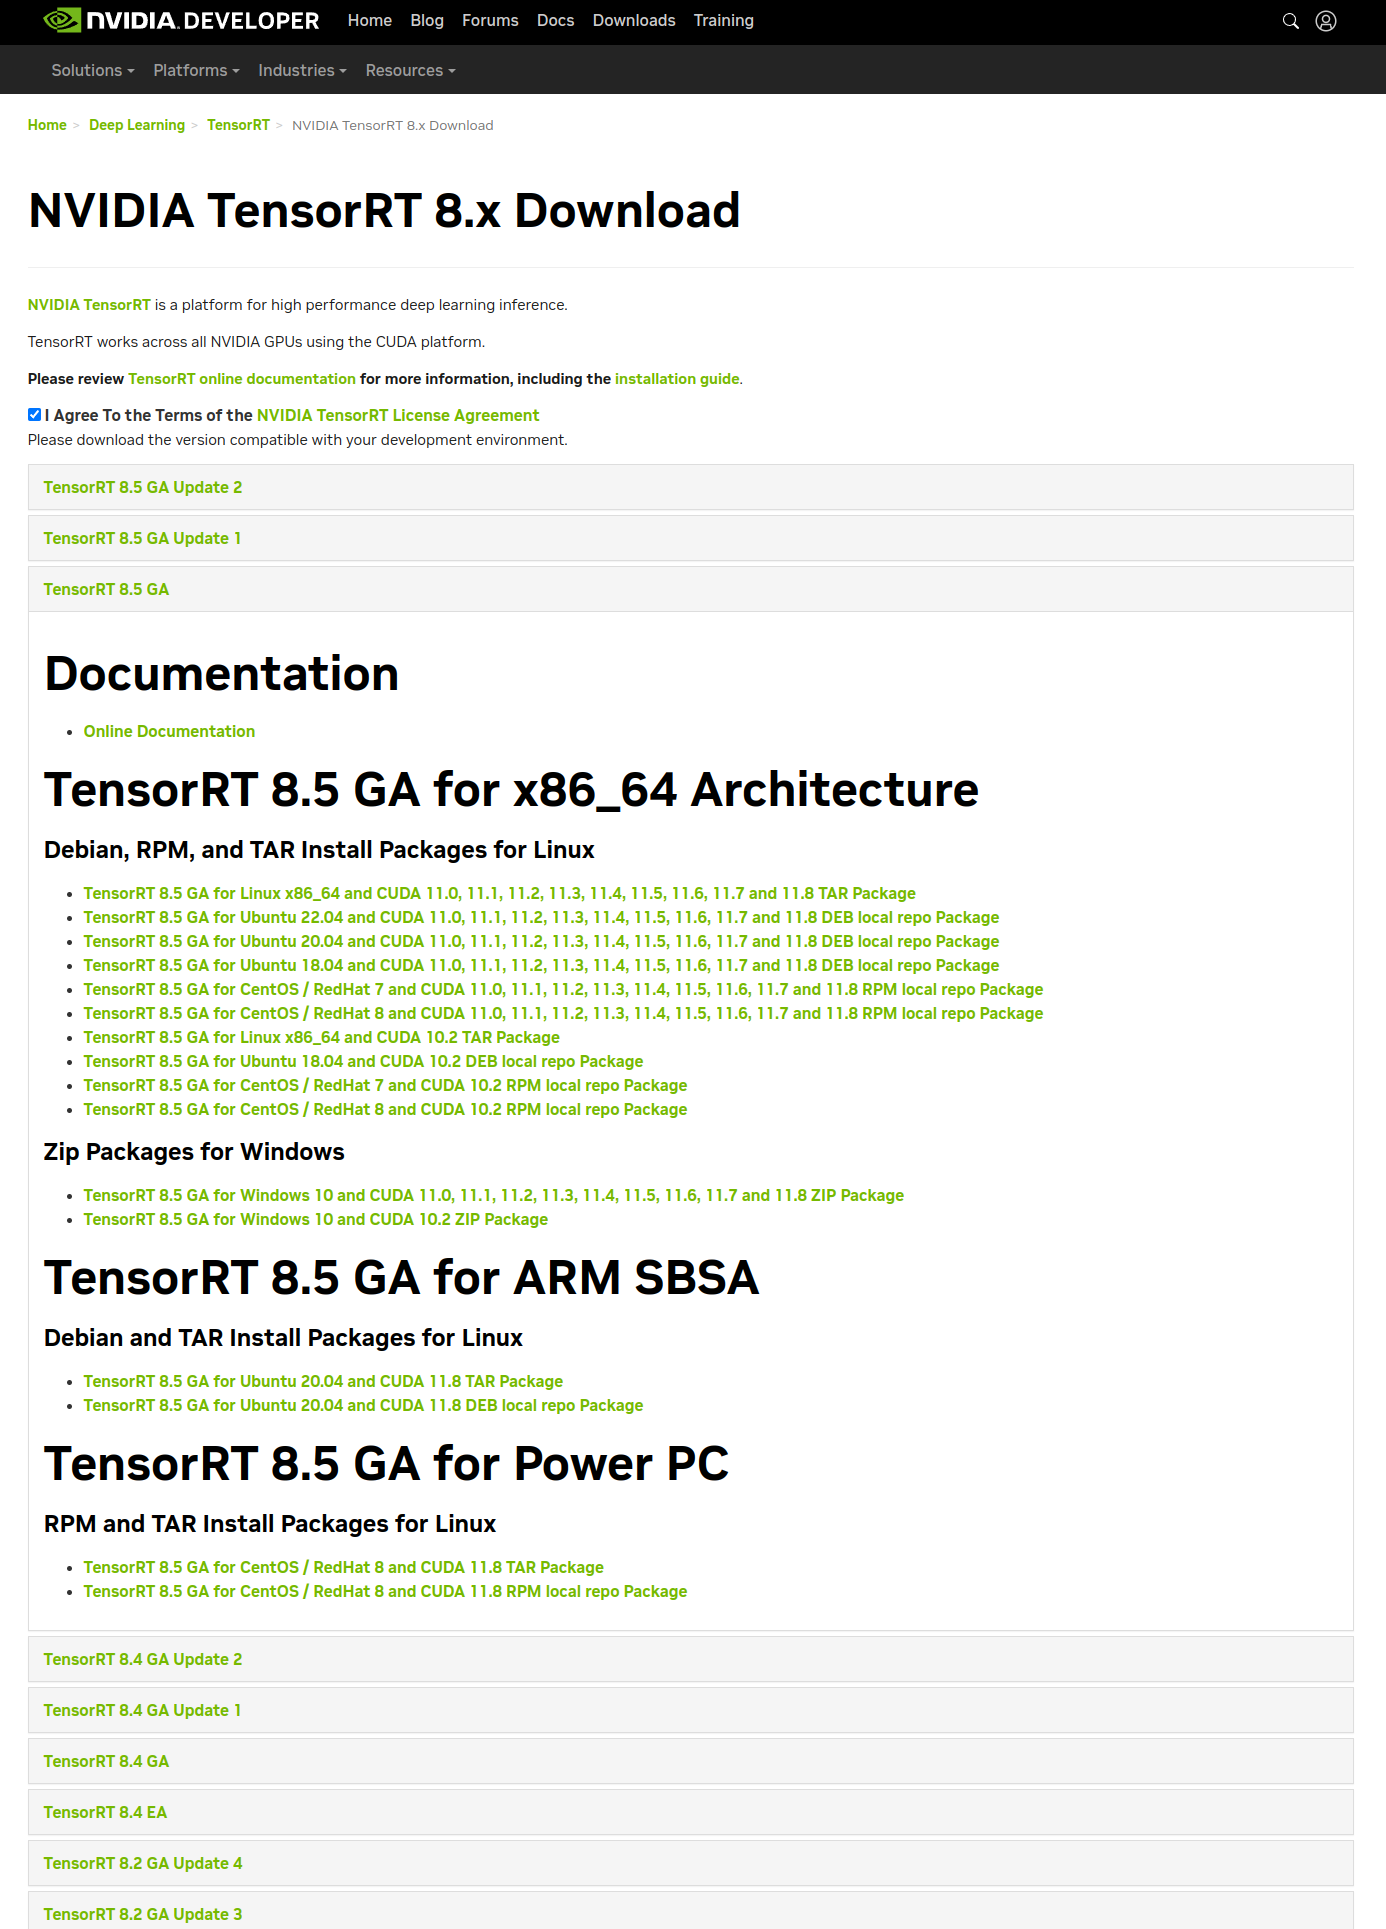Expand the TensorRT 8.4 GA Update 2 section

(691, 1659)
